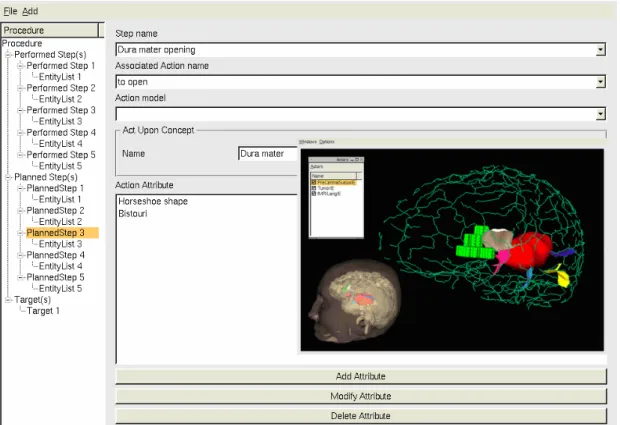Click the Add Attribute button
The image size is (620, 425).
coord(361,376)
